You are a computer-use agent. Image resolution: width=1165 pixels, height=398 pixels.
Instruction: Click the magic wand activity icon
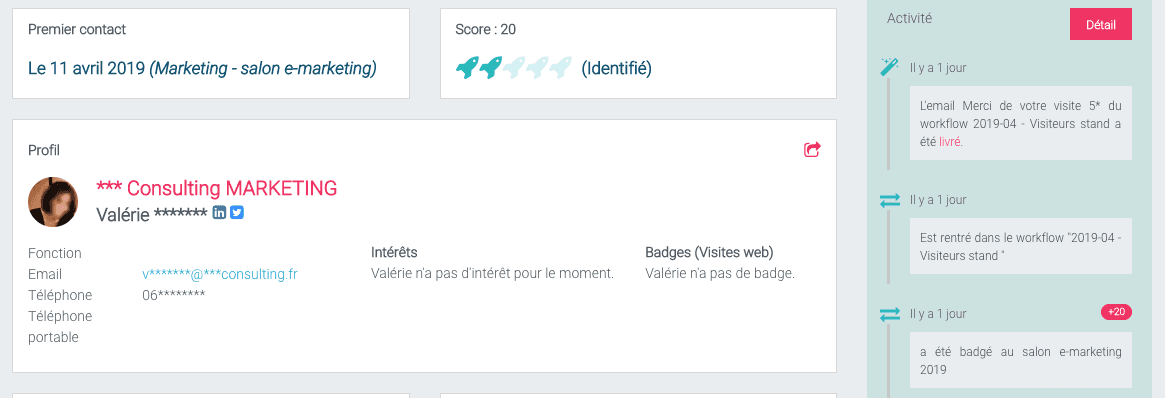(889, 67)
